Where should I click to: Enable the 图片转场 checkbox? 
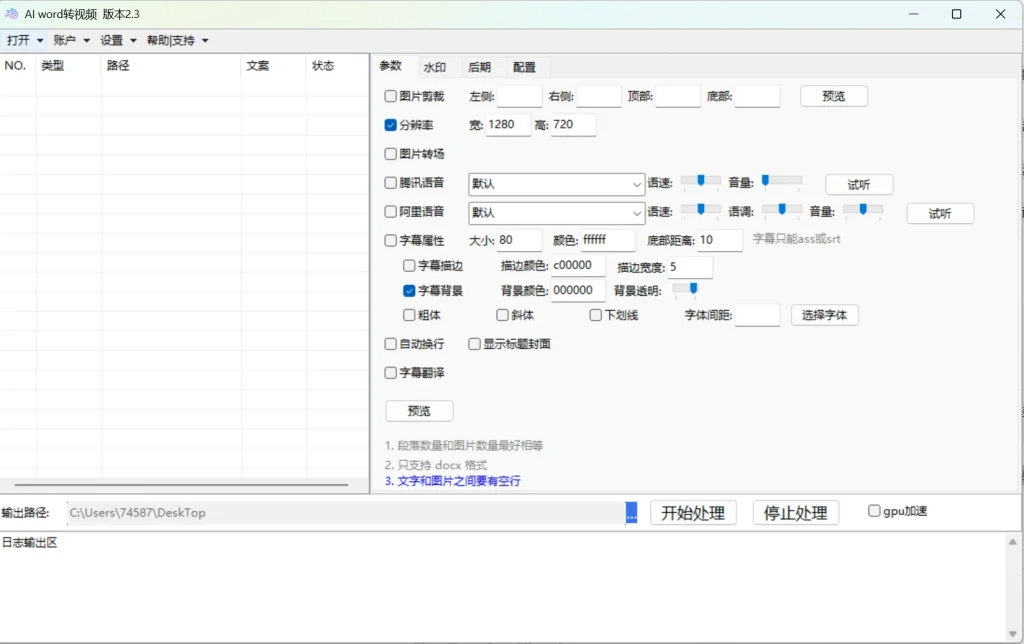391,153
